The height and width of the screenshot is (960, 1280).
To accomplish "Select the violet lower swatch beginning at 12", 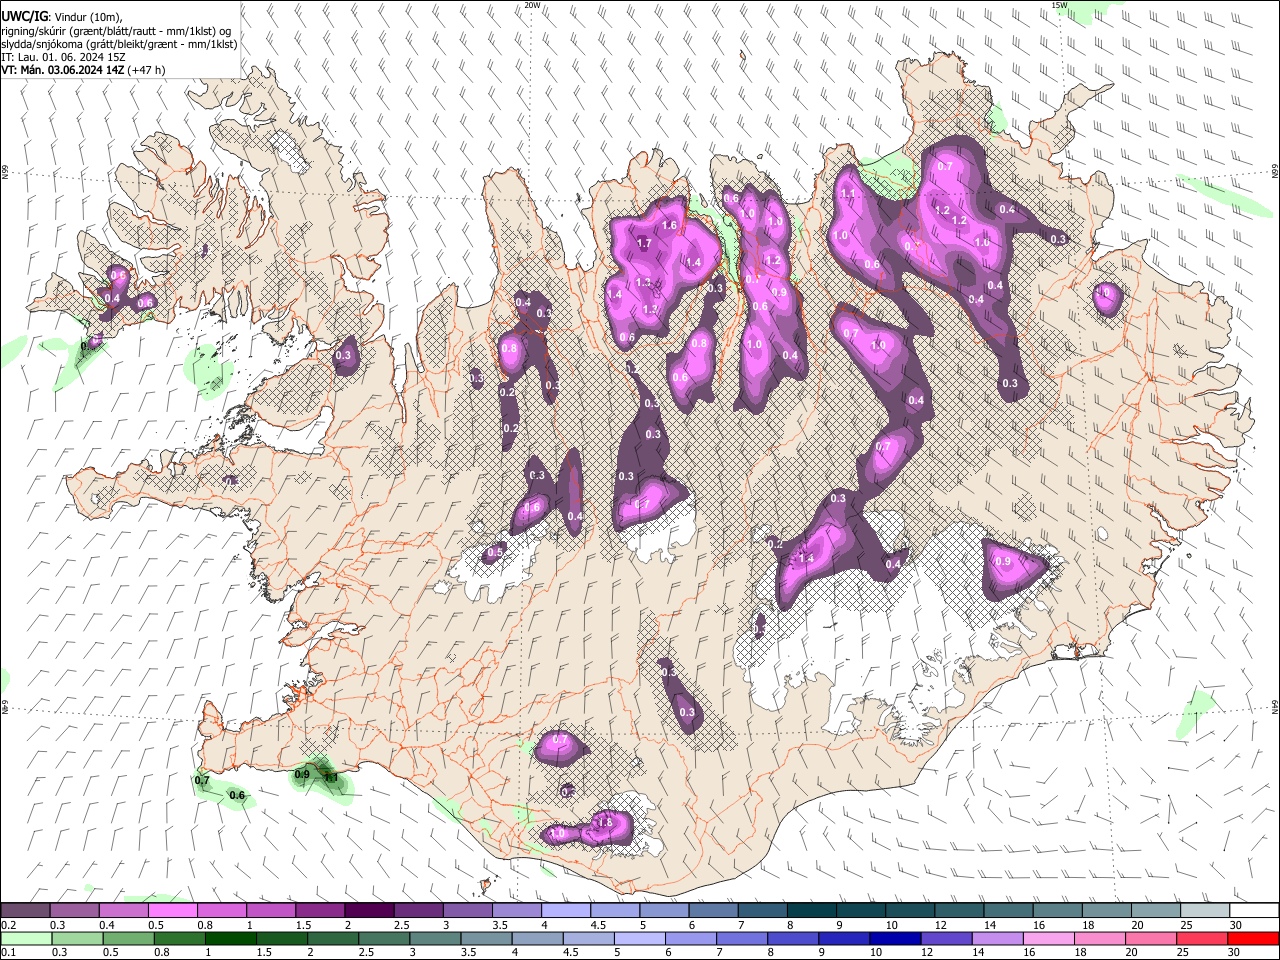I will coord(945,938).
